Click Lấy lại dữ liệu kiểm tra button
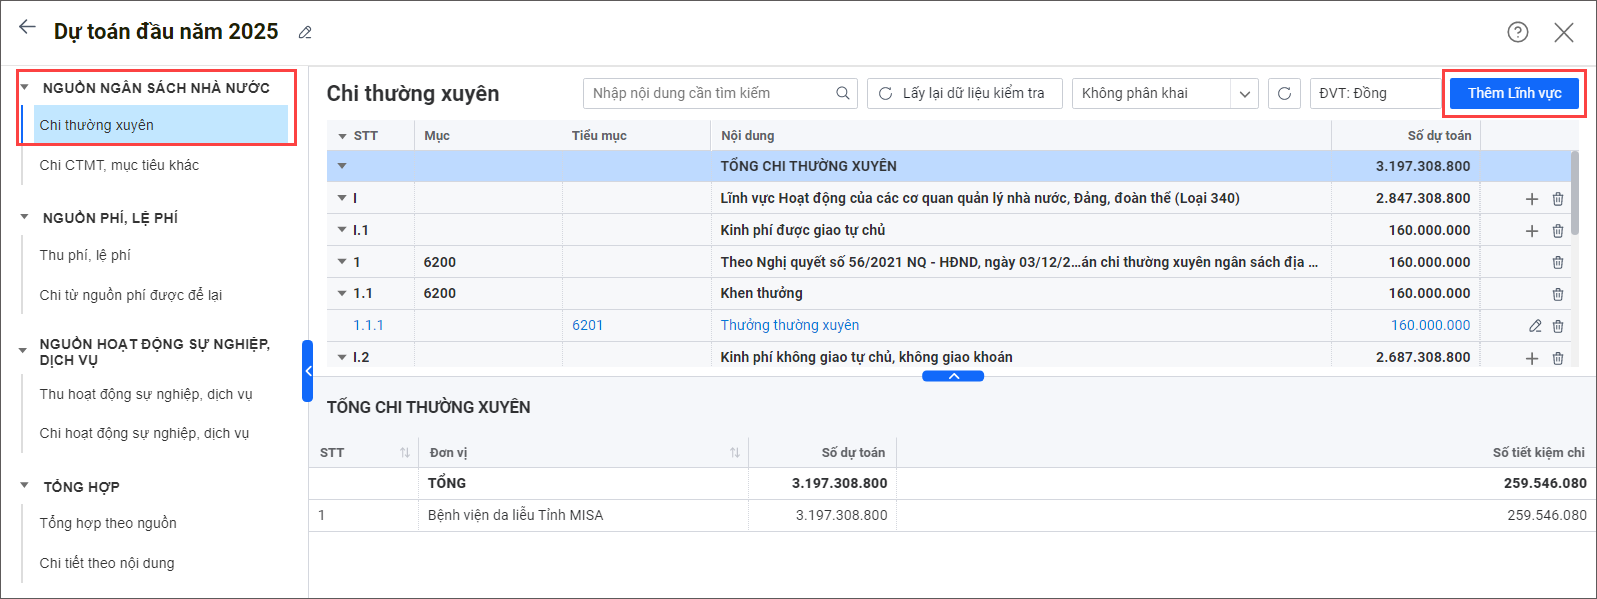Screen dimensions: 1597x599 click(x=963, y=94)
